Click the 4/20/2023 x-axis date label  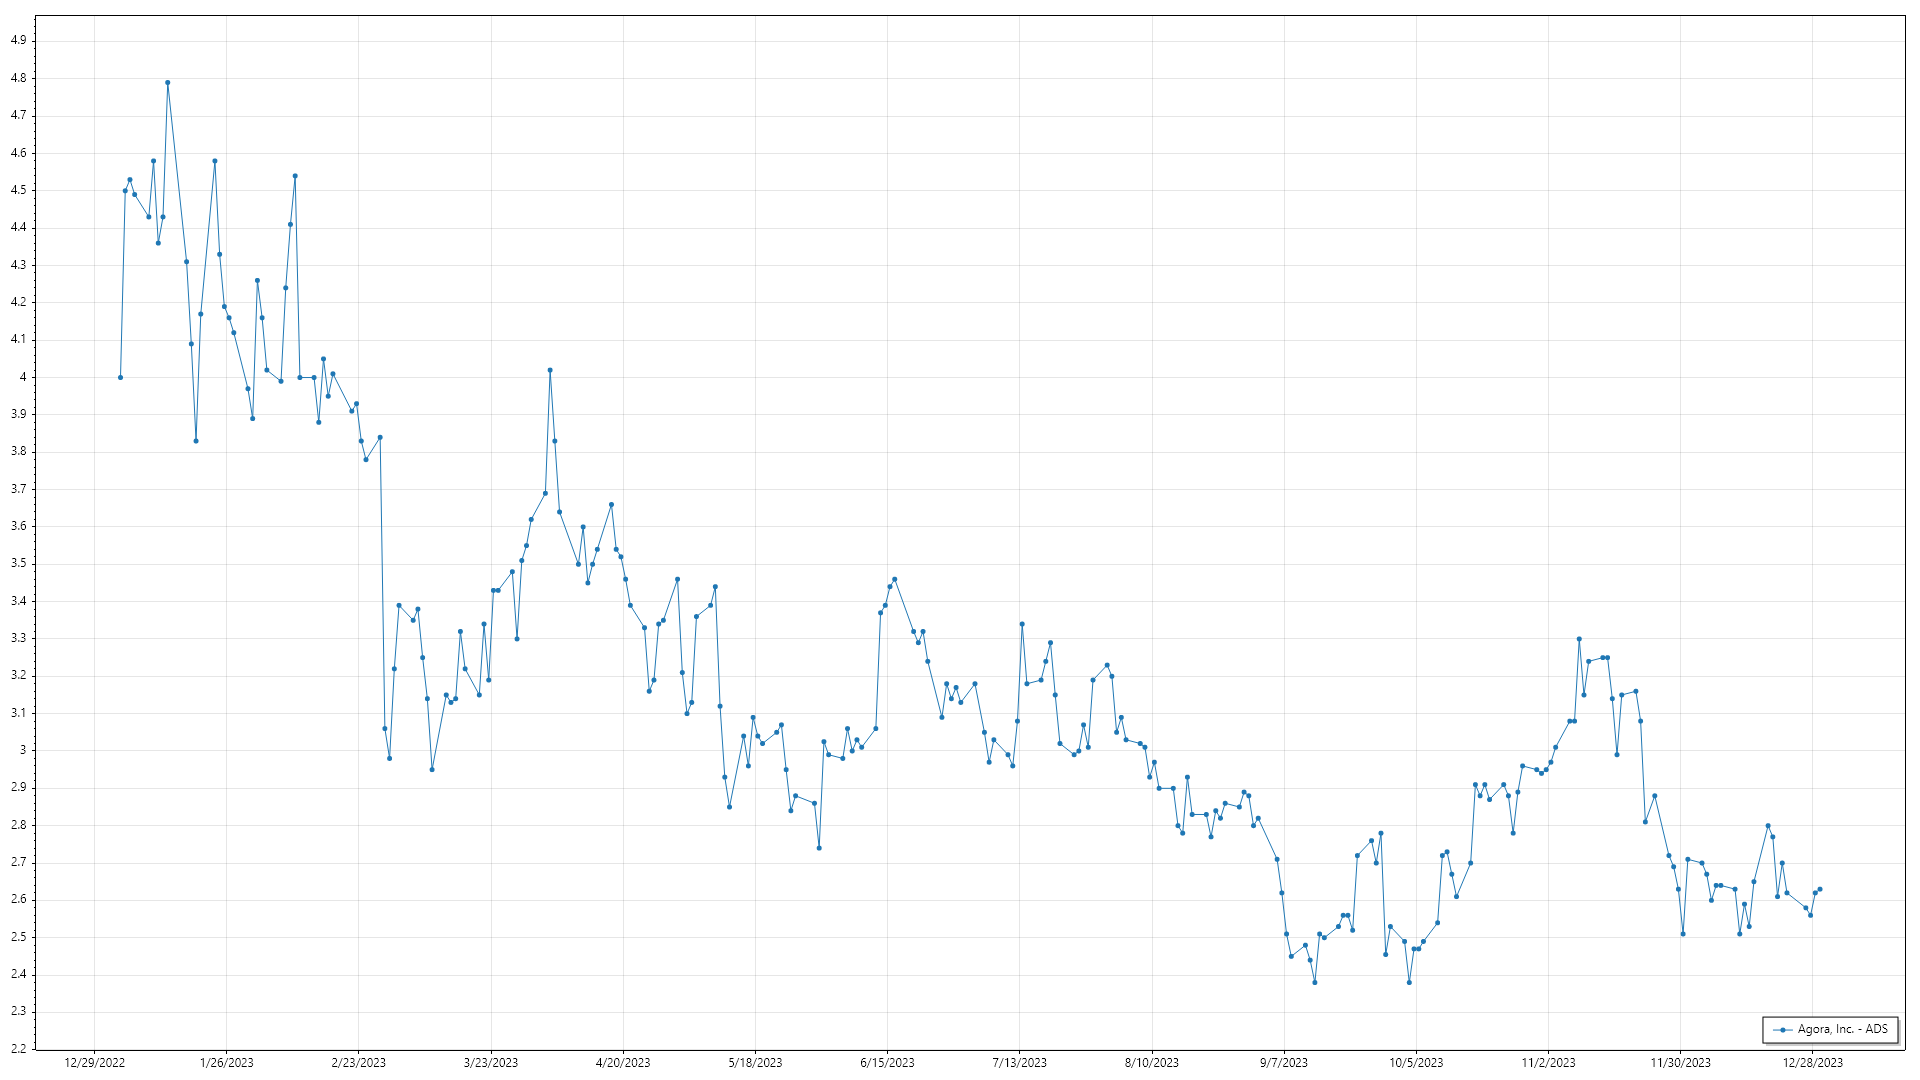coord(623,1063)
